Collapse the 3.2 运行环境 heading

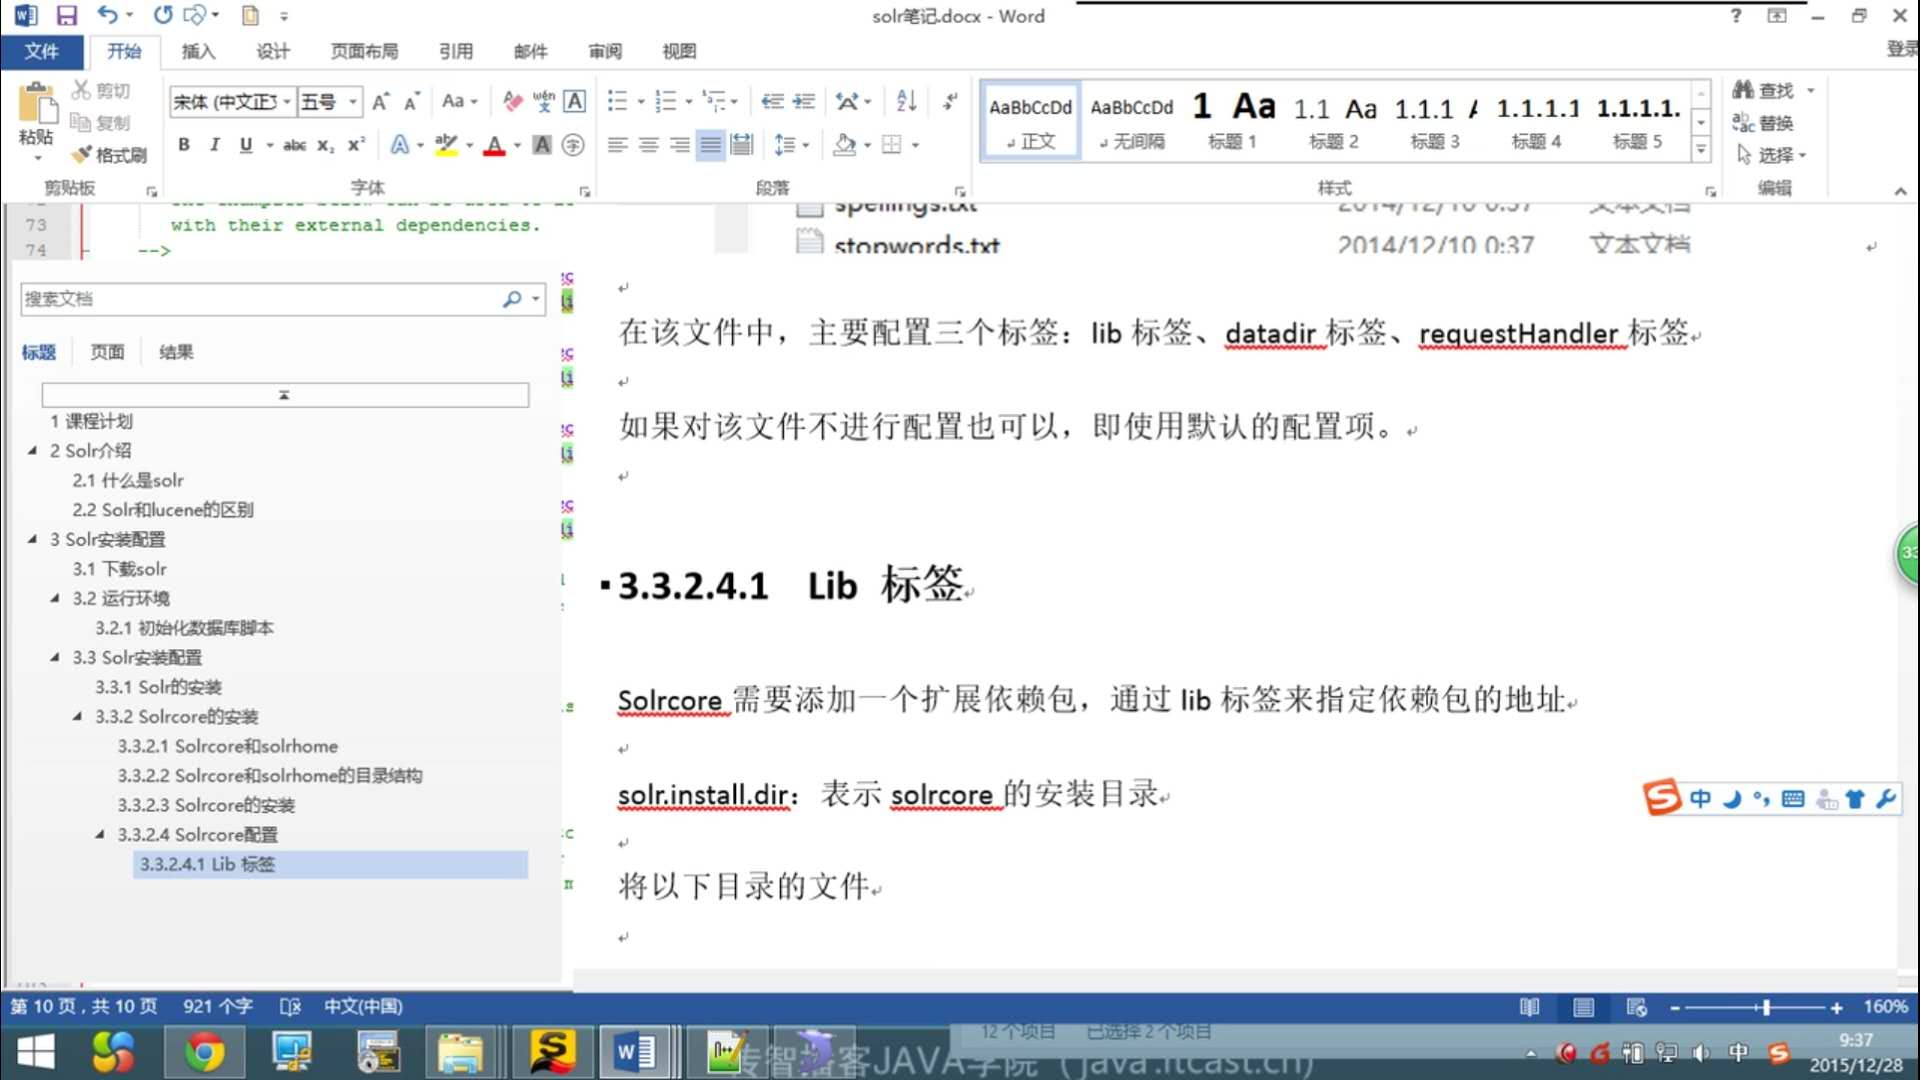pyautogui.click(x=55, y=598)
